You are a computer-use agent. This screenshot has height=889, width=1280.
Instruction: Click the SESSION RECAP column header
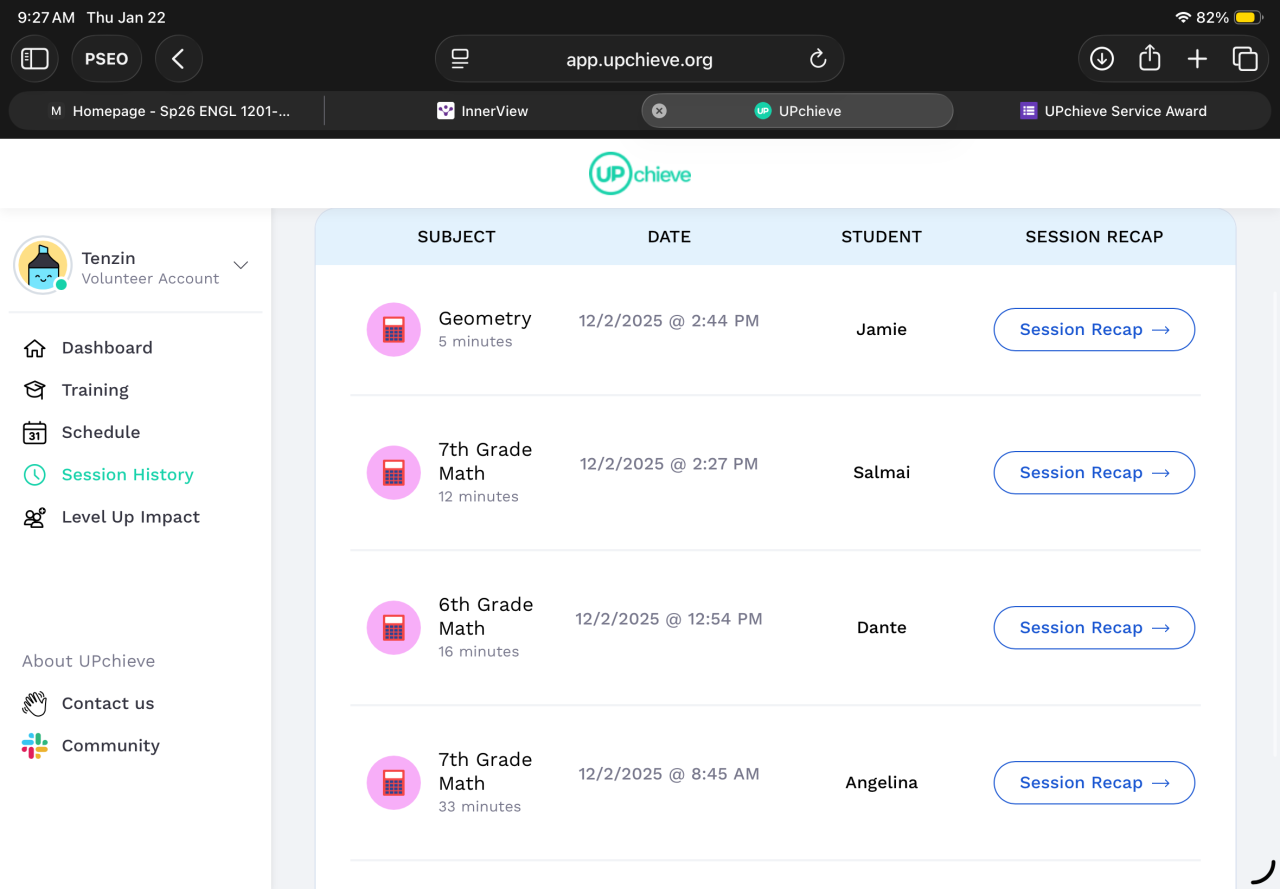(1094, 237)
